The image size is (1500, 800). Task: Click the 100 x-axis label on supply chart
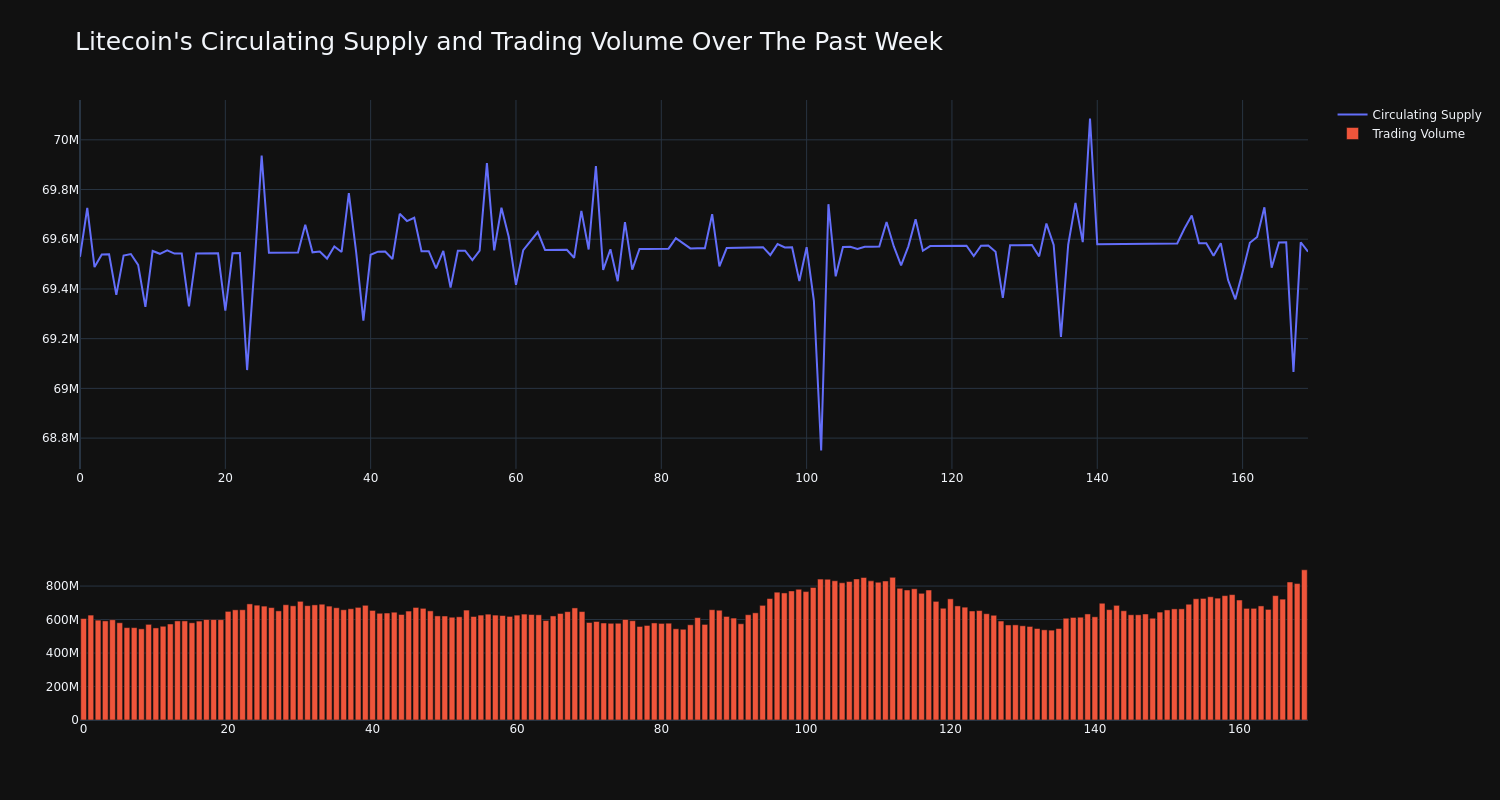[x=806, y=478]
